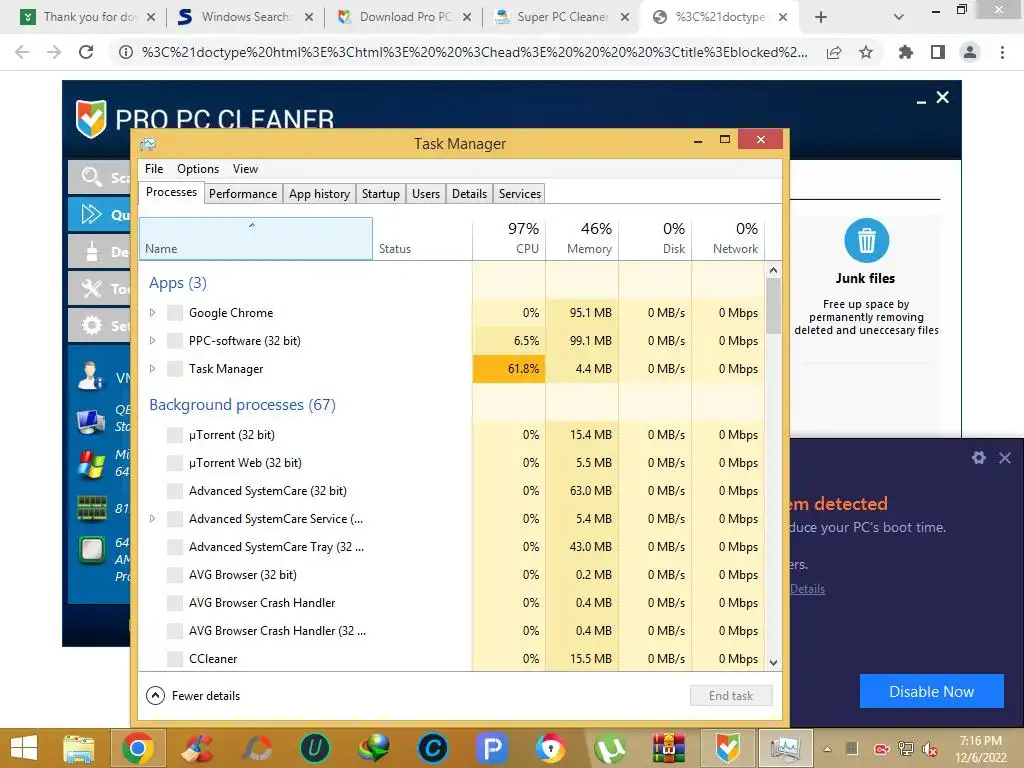
Task: Sort by the Memory column header
Action: (x=583, y=239)
